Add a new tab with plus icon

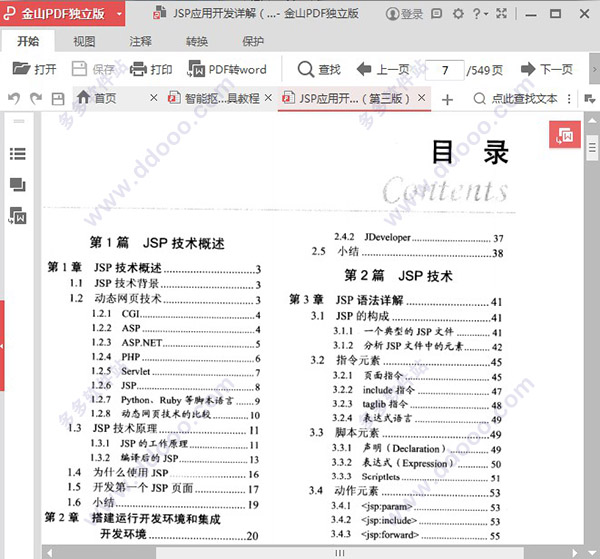point(447,100)
